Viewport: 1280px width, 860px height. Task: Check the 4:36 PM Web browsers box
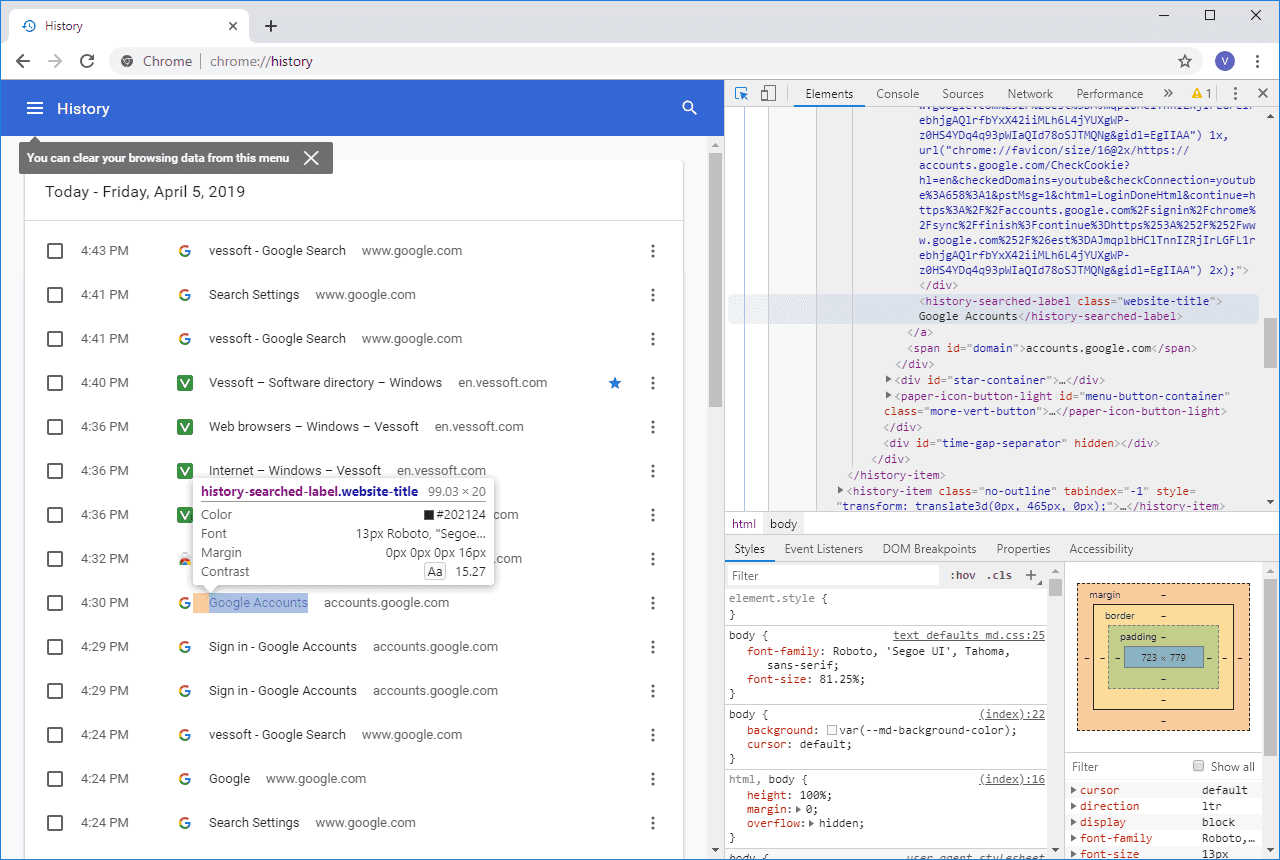[55, 427]
